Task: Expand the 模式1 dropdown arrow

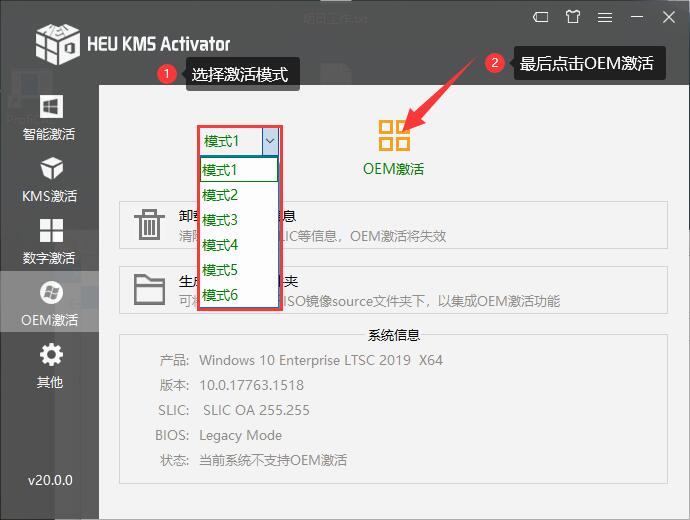Action: coord(270,141)
